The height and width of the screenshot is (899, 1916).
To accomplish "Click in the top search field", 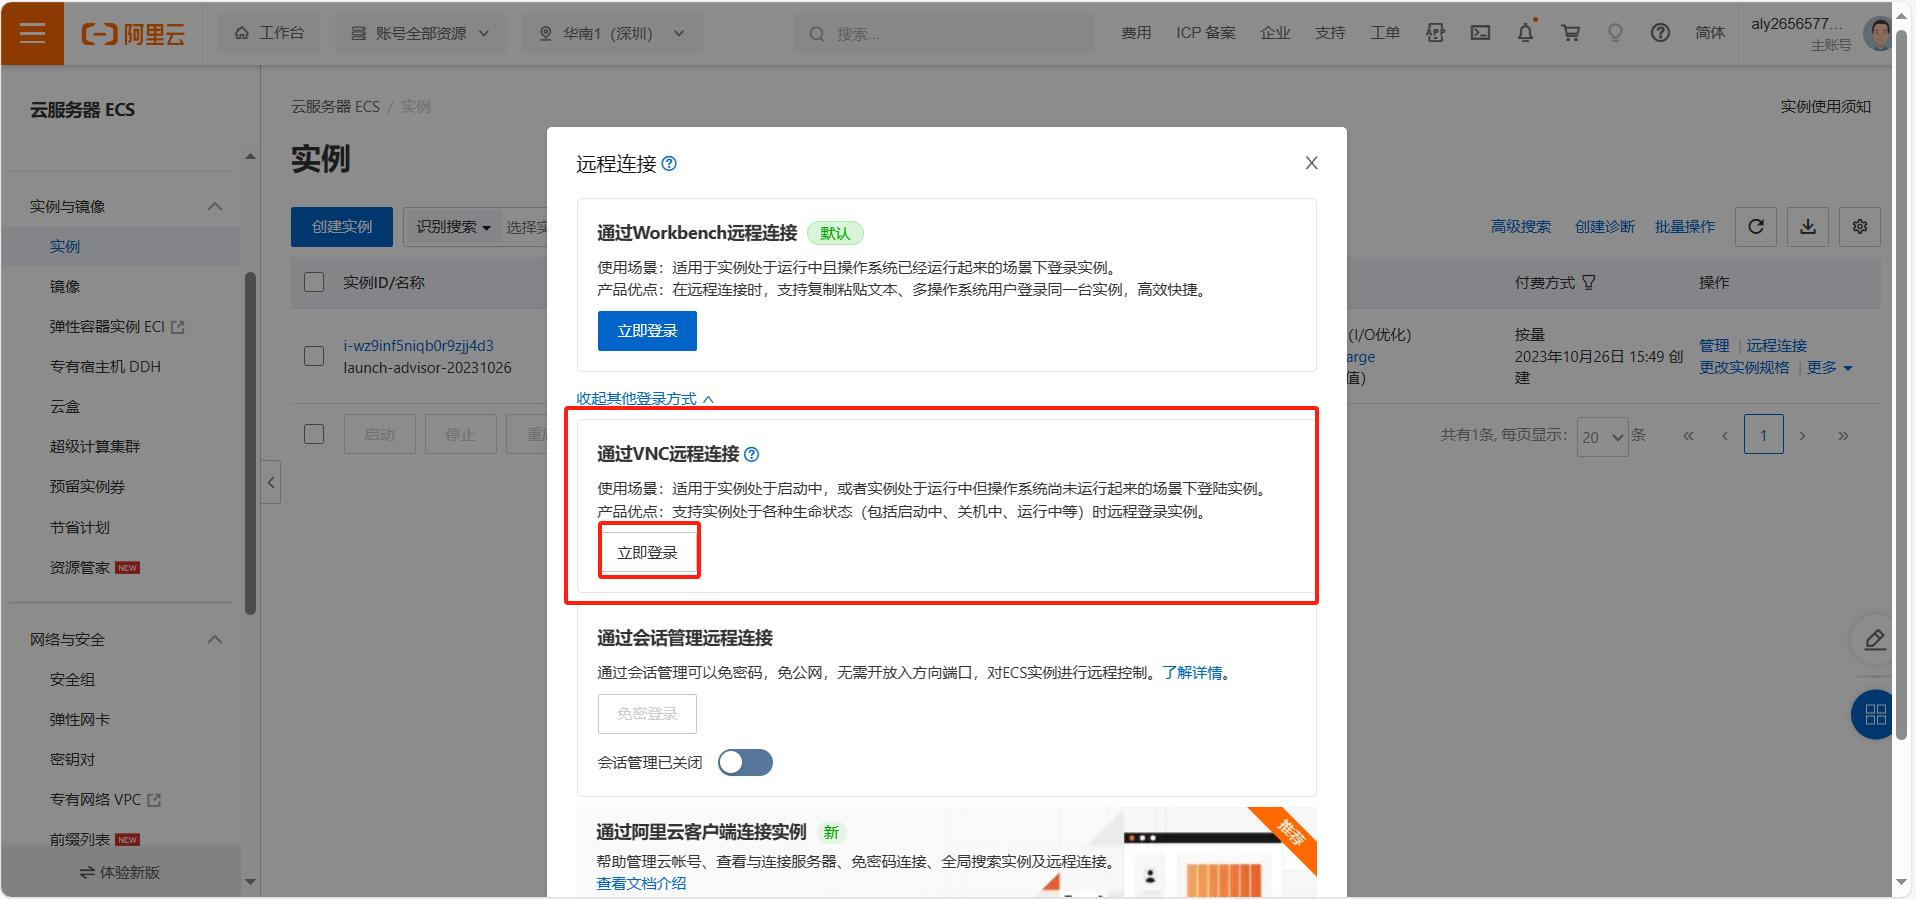I will (944, 34).
